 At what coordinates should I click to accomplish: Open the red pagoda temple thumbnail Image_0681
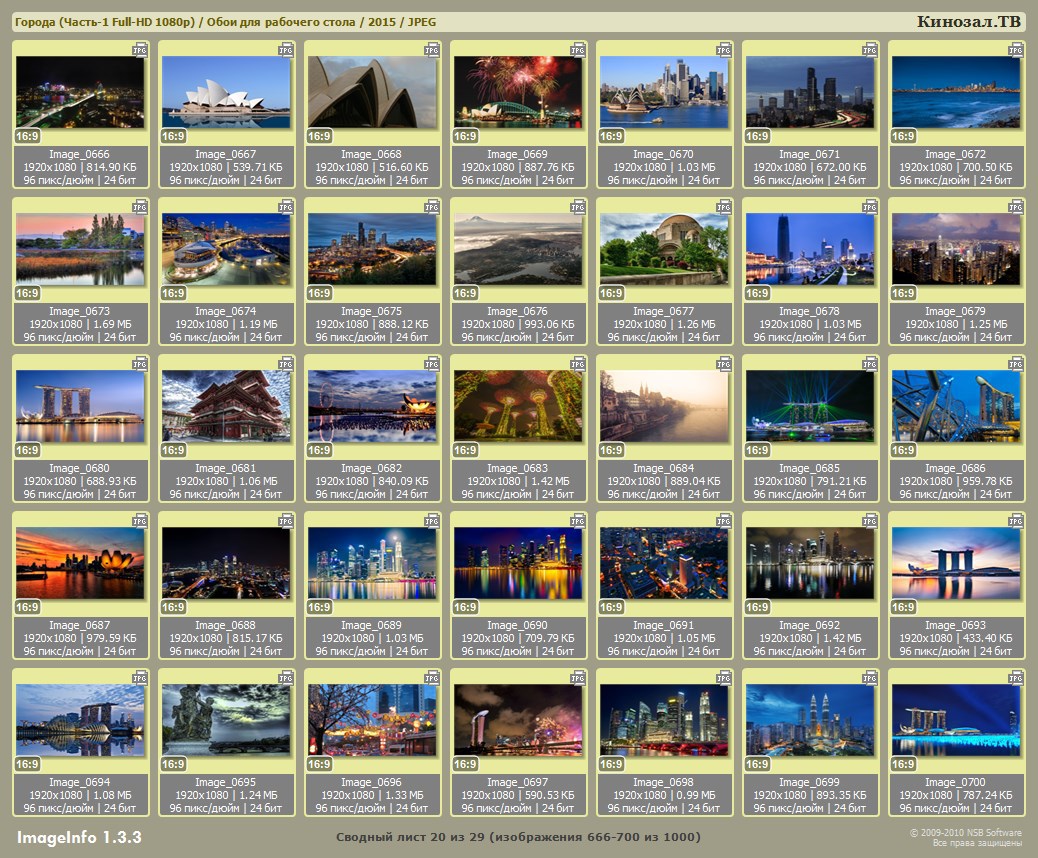[x=226, y=406]
